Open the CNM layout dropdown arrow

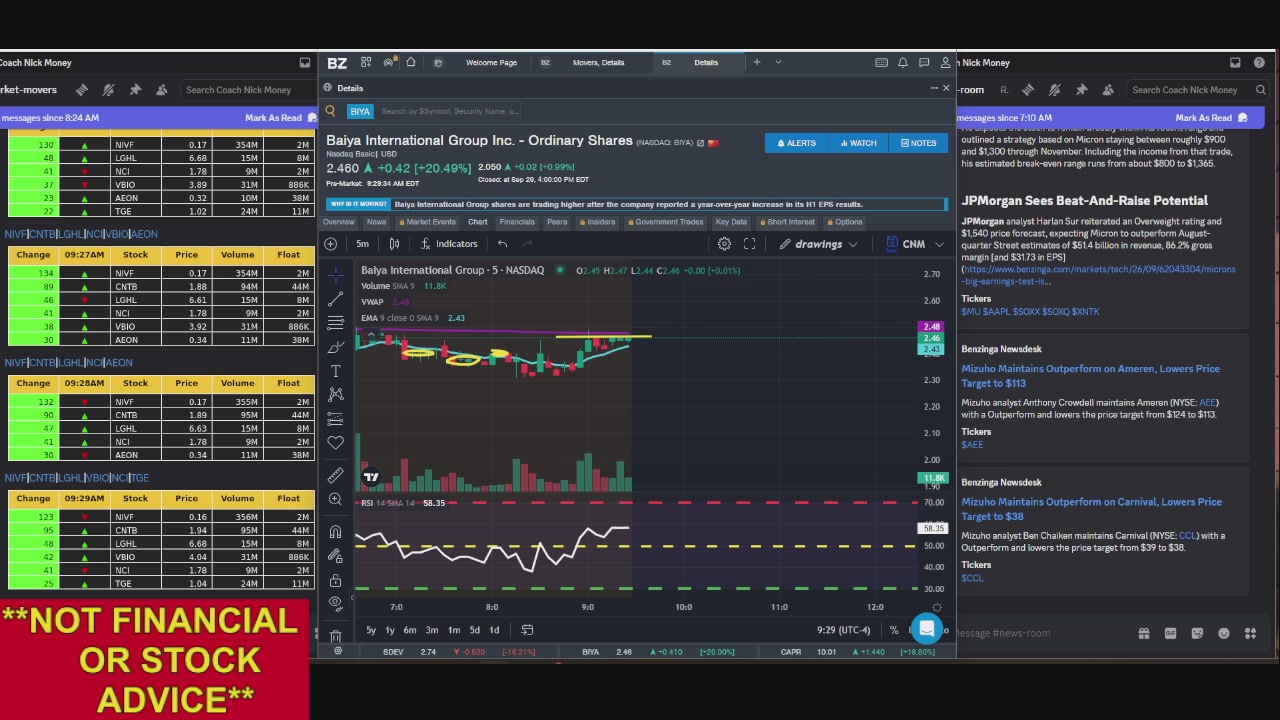pyautogui.click(x=939, y=244)
